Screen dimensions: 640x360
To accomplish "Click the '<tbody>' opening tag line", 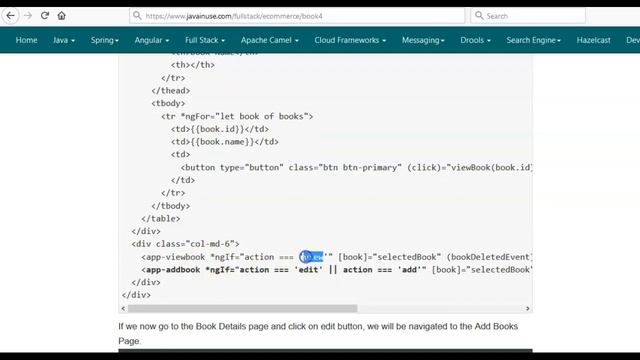I will tap(168, 103).
